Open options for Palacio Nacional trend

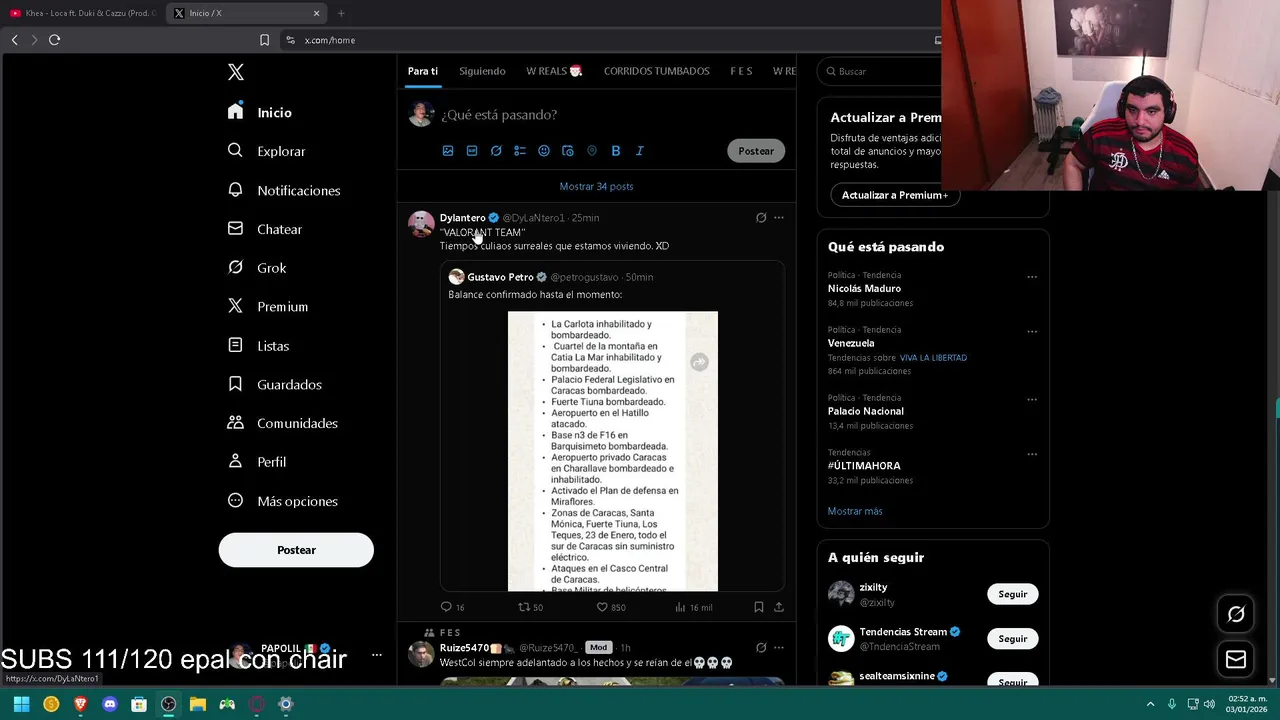1032,400
